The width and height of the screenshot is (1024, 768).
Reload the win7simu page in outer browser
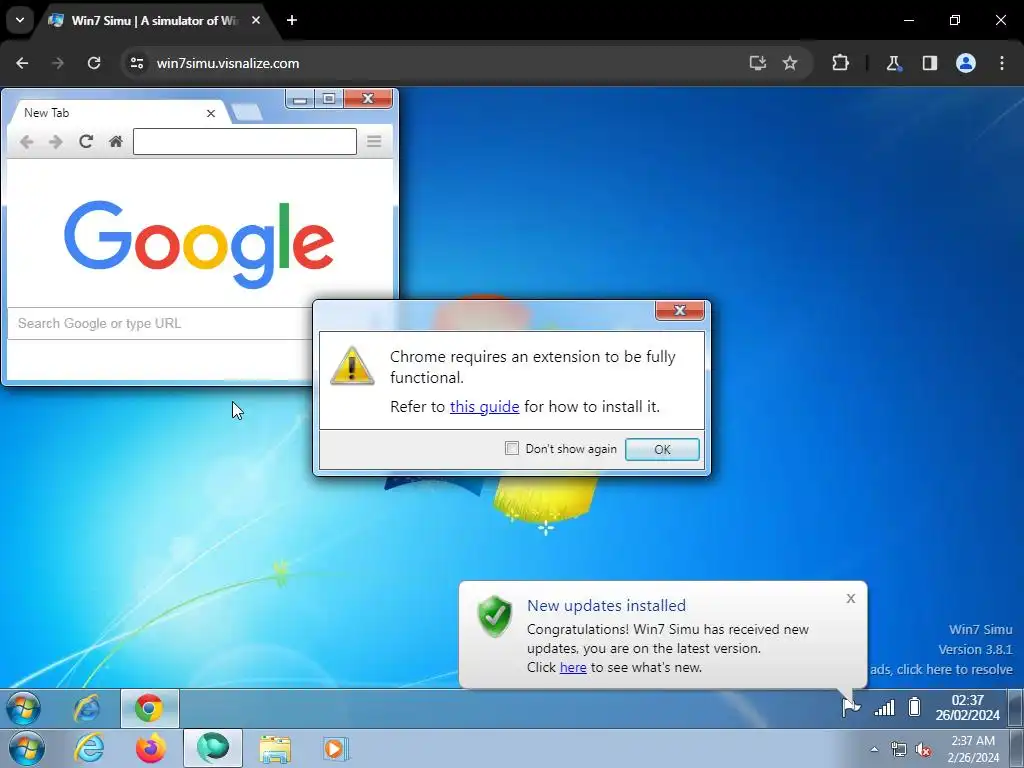click(x=94, y=63)
